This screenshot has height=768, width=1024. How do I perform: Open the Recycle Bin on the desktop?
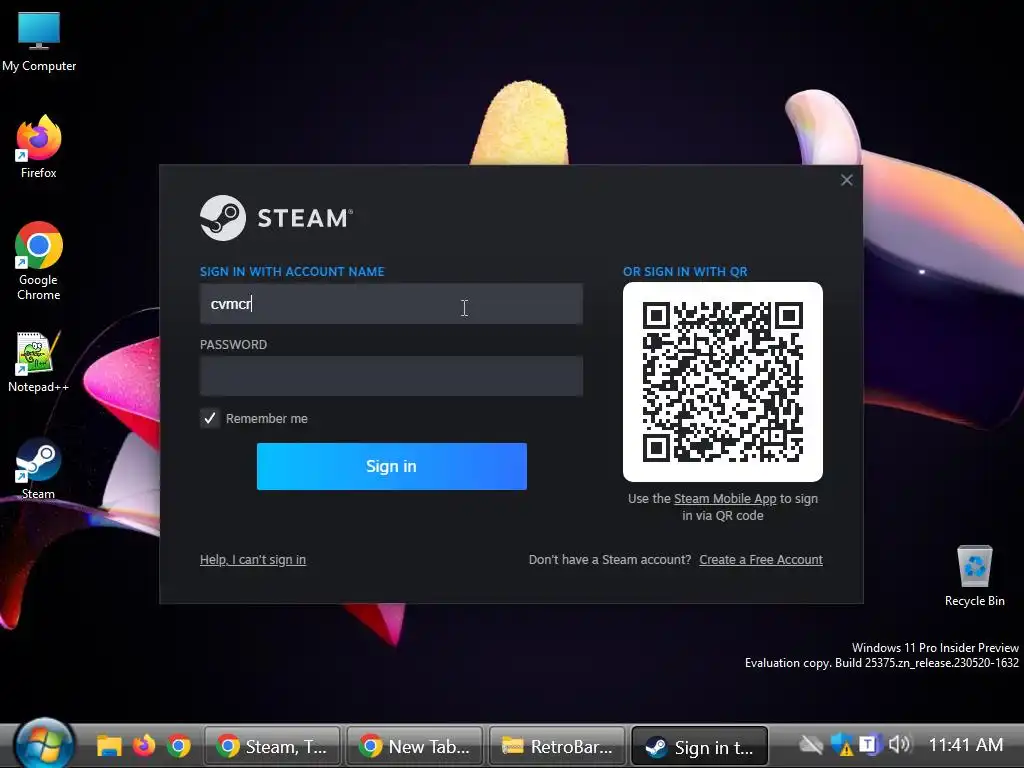pyautogui.click(x=974, y=576)
